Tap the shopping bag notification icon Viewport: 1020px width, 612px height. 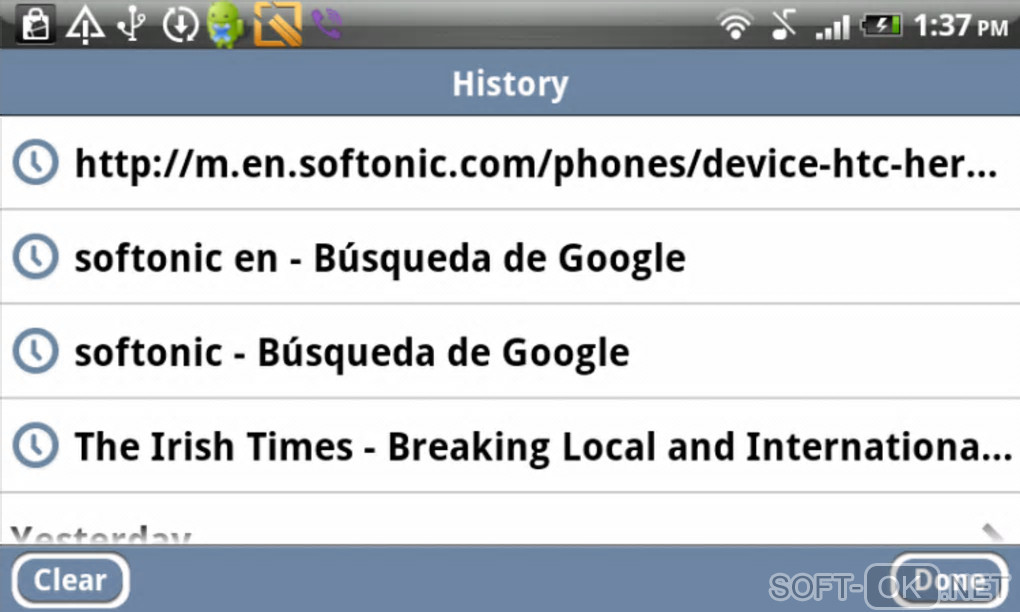[35, 24]
